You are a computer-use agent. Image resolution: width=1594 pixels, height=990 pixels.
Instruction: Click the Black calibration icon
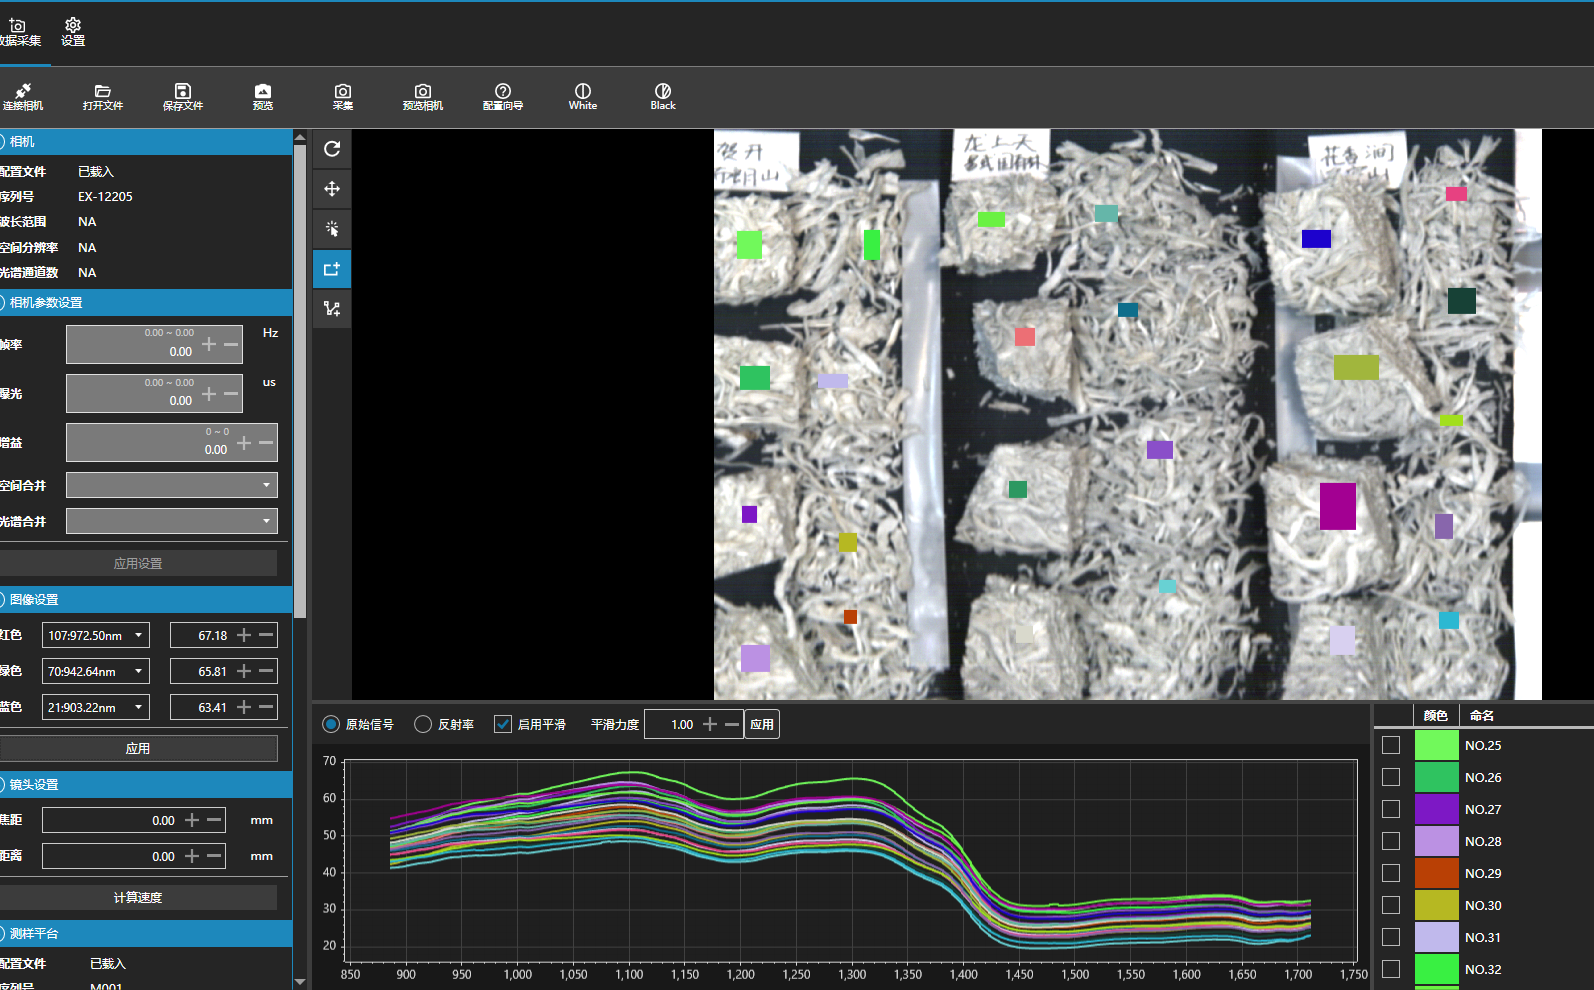pos(662,96)
